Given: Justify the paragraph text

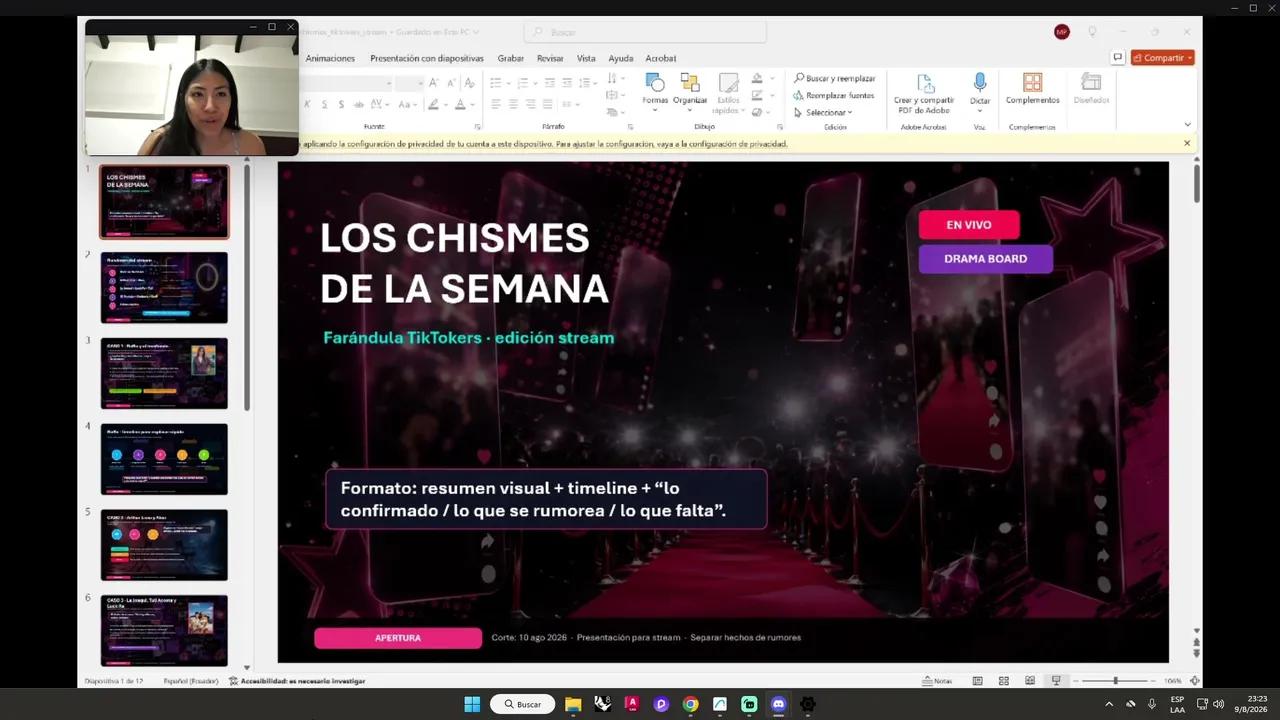Looking at the screenshot, I should (547, 104).
